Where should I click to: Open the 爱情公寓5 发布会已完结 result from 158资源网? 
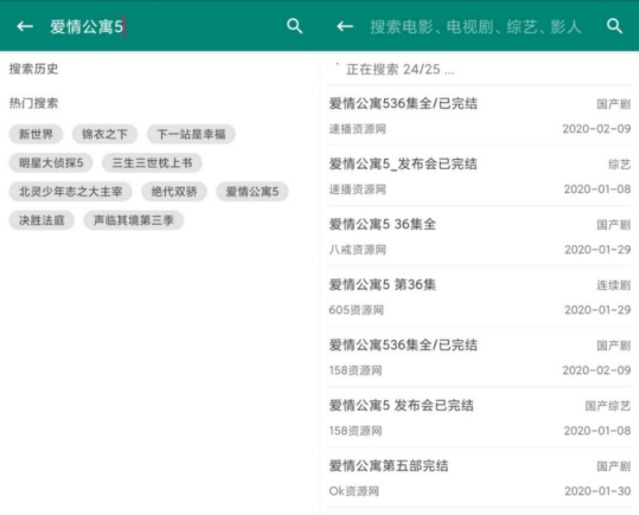(x=480, y=417)
